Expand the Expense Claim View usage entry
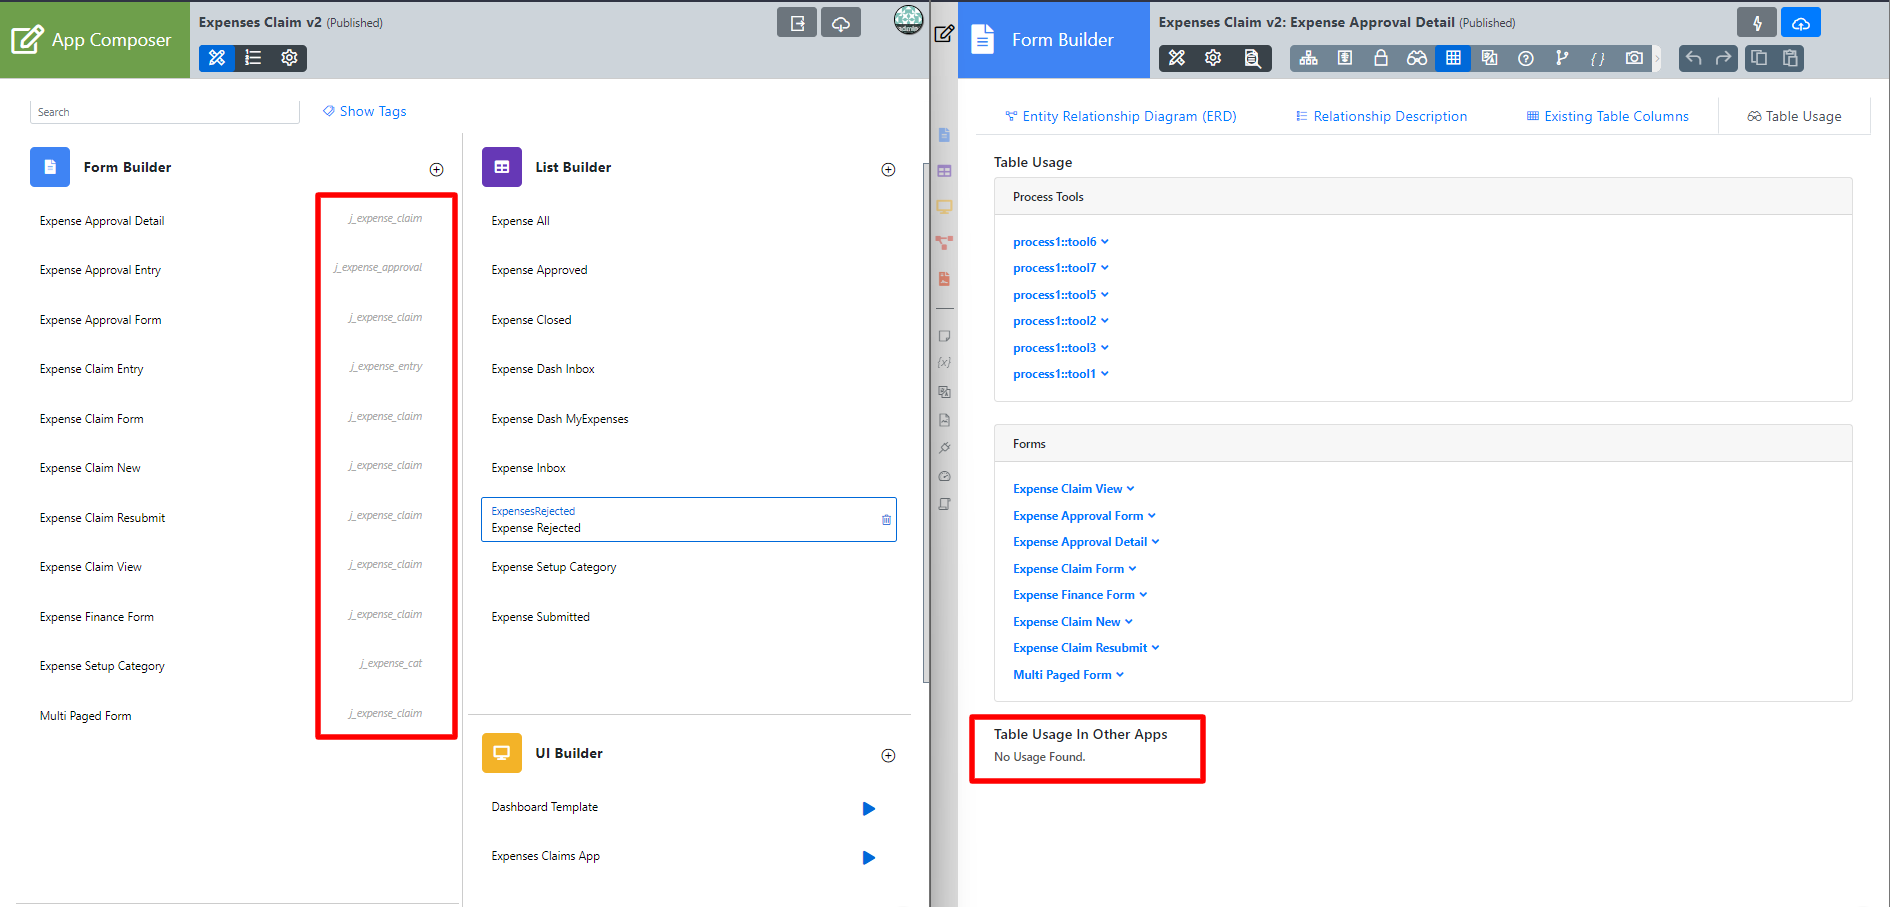This screenshot has width=1890, height=907. click(x=1073, y=489)
